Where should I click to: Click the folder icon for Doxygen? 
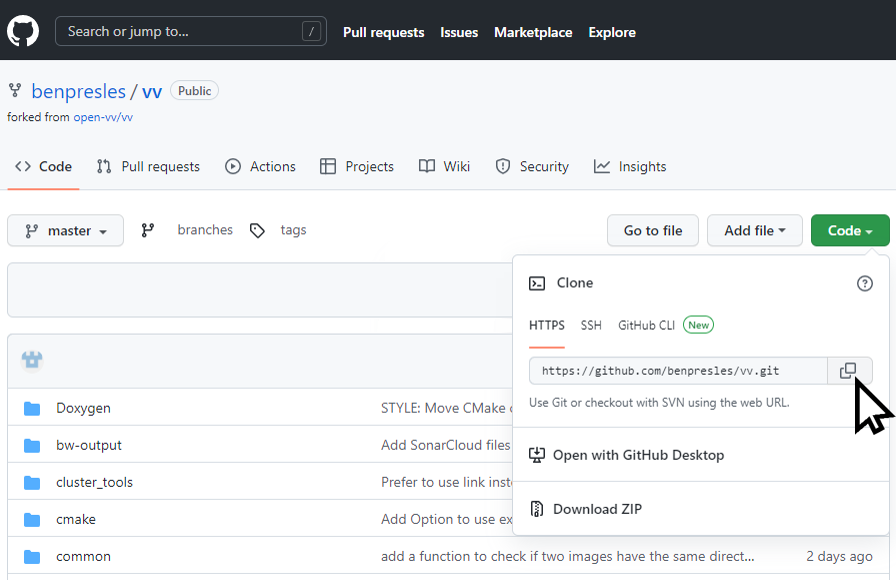click(x=32, y=409)
